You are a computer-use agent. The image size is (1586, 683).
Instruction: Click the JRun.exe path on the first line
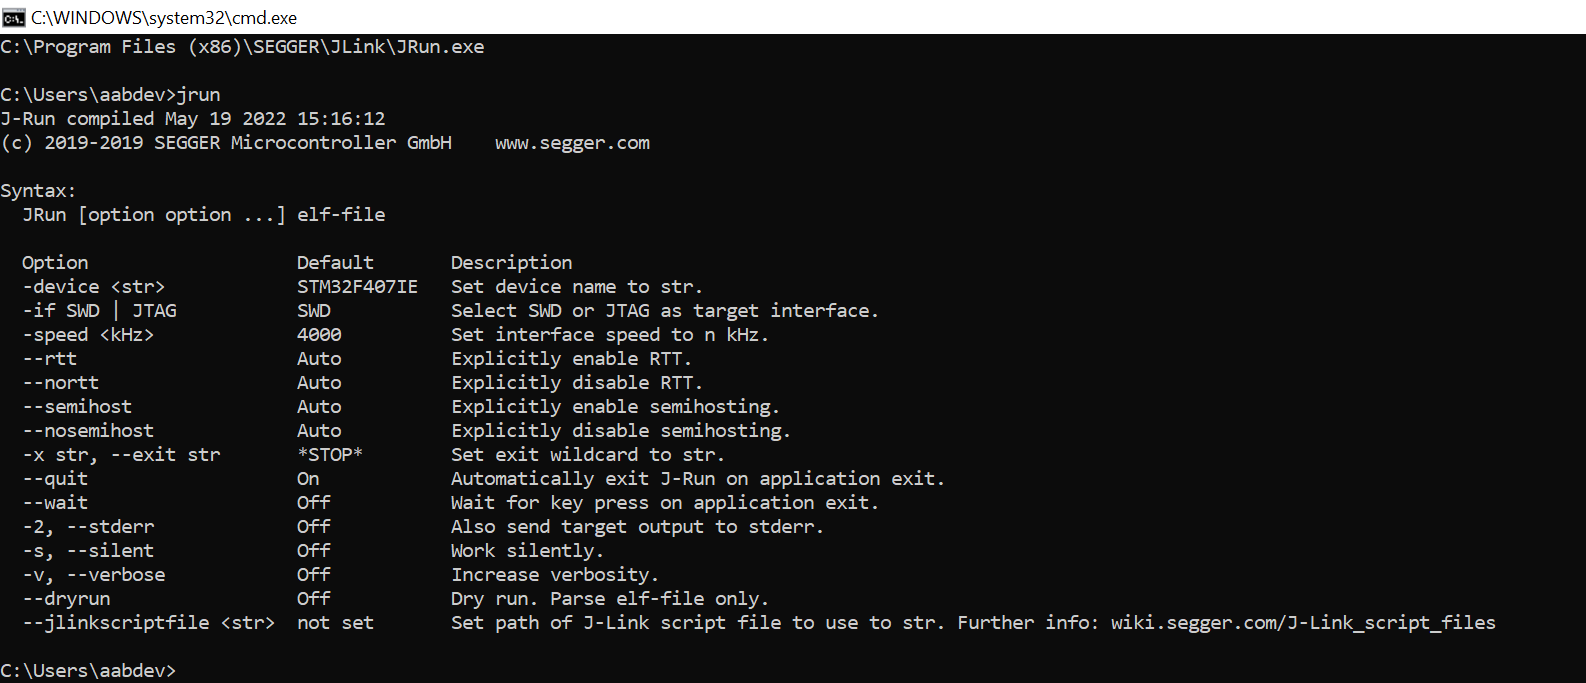pos(242,47)
